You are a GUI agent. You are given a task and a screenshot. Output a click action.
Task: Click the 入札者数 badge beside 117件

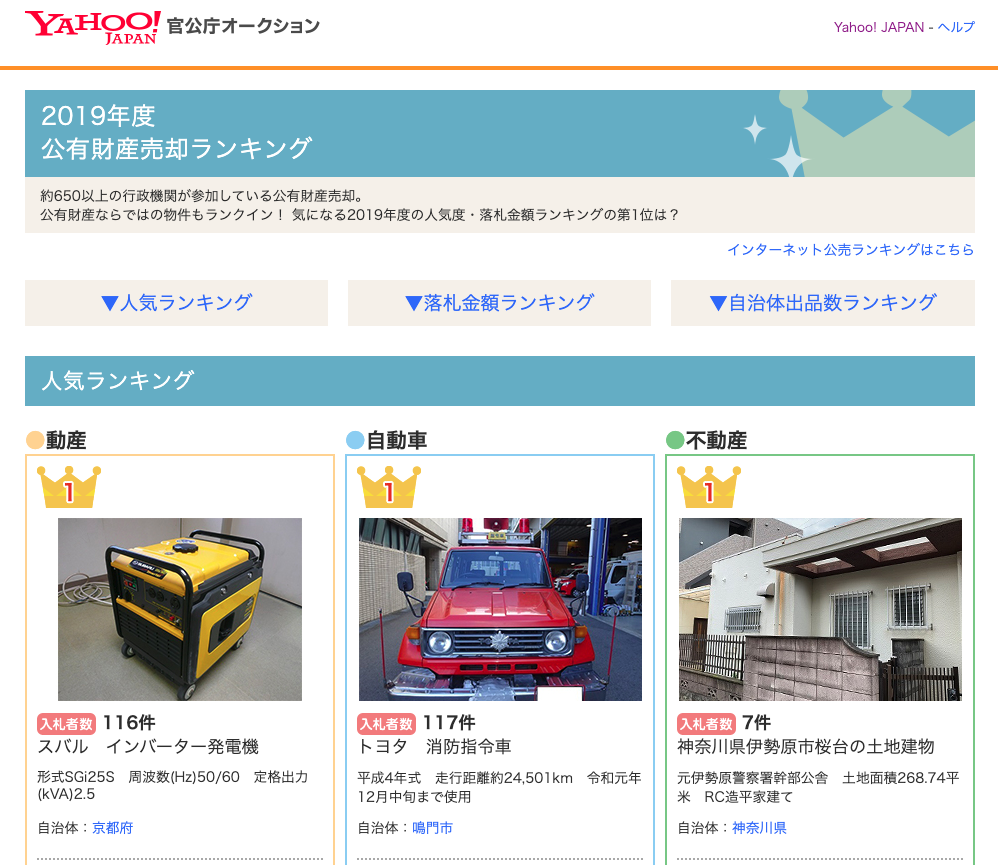(386, 724)
